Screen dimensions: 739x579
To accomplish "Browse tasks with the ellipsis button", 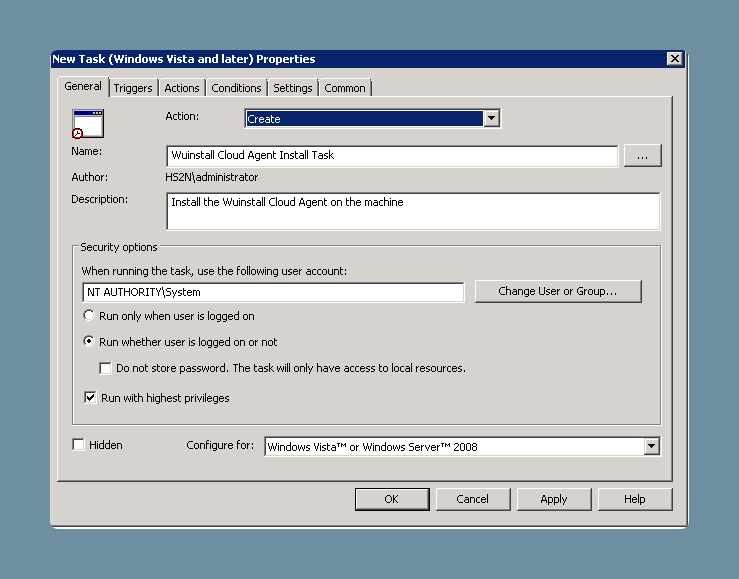I will click(x=642, y=156).
